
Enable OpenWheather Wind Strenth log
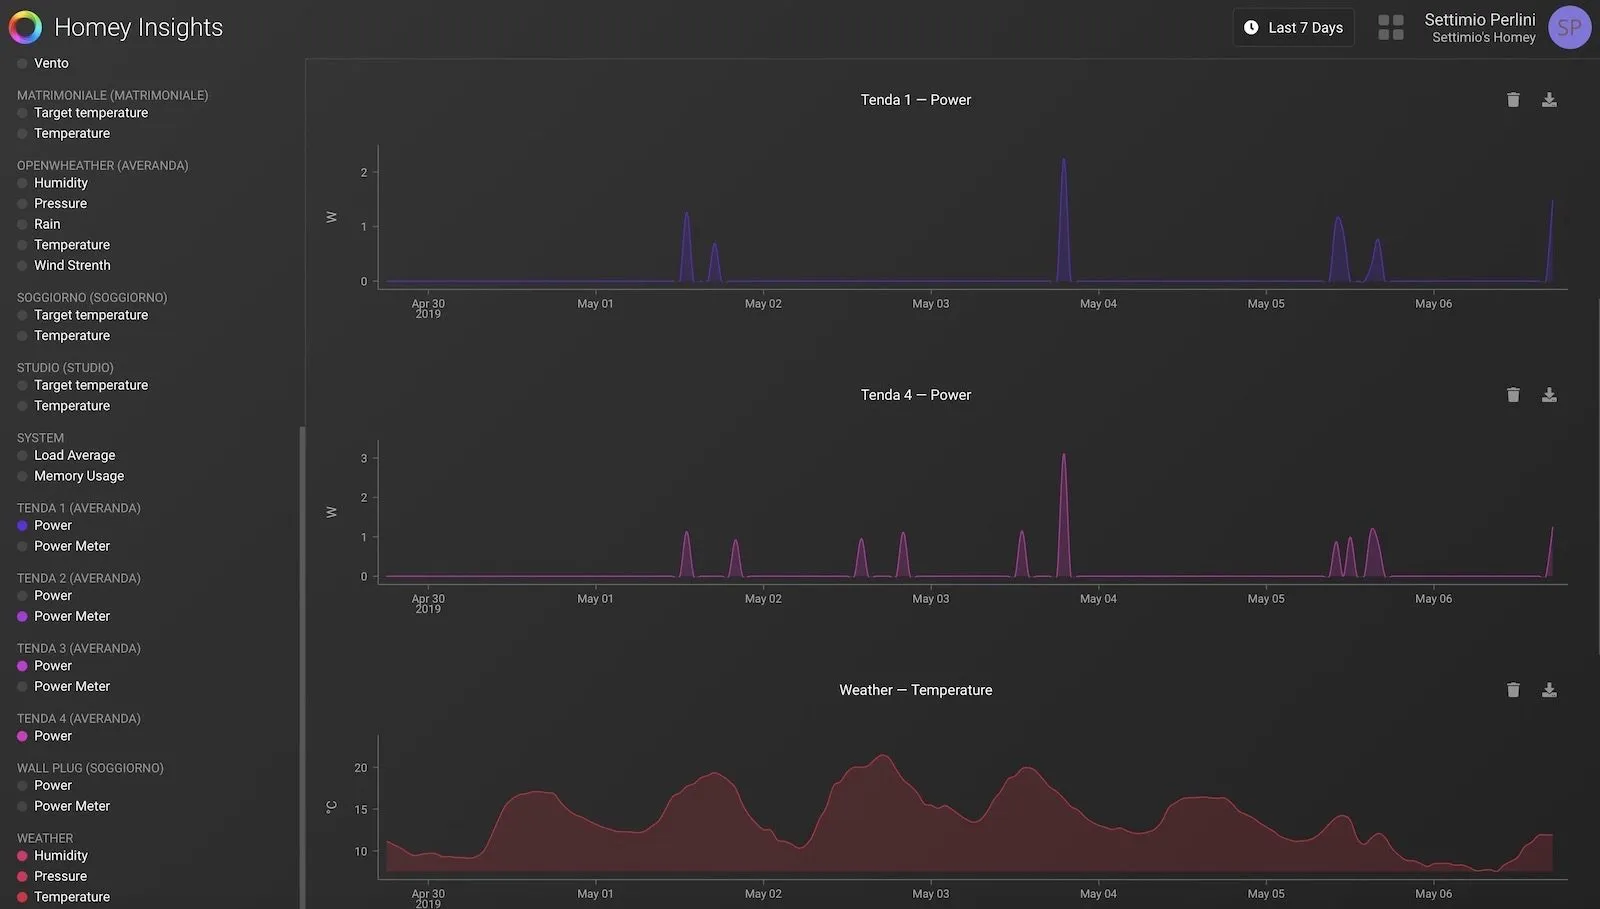(64, 265)
